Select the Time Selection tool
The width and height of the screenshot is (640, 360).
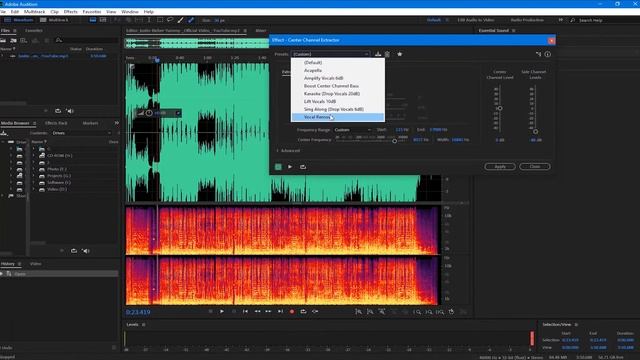click(x=149, y=20)
